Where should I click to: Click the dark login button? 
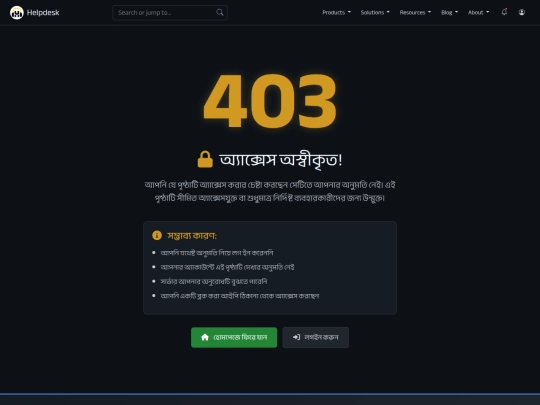[x=315, y=337]
